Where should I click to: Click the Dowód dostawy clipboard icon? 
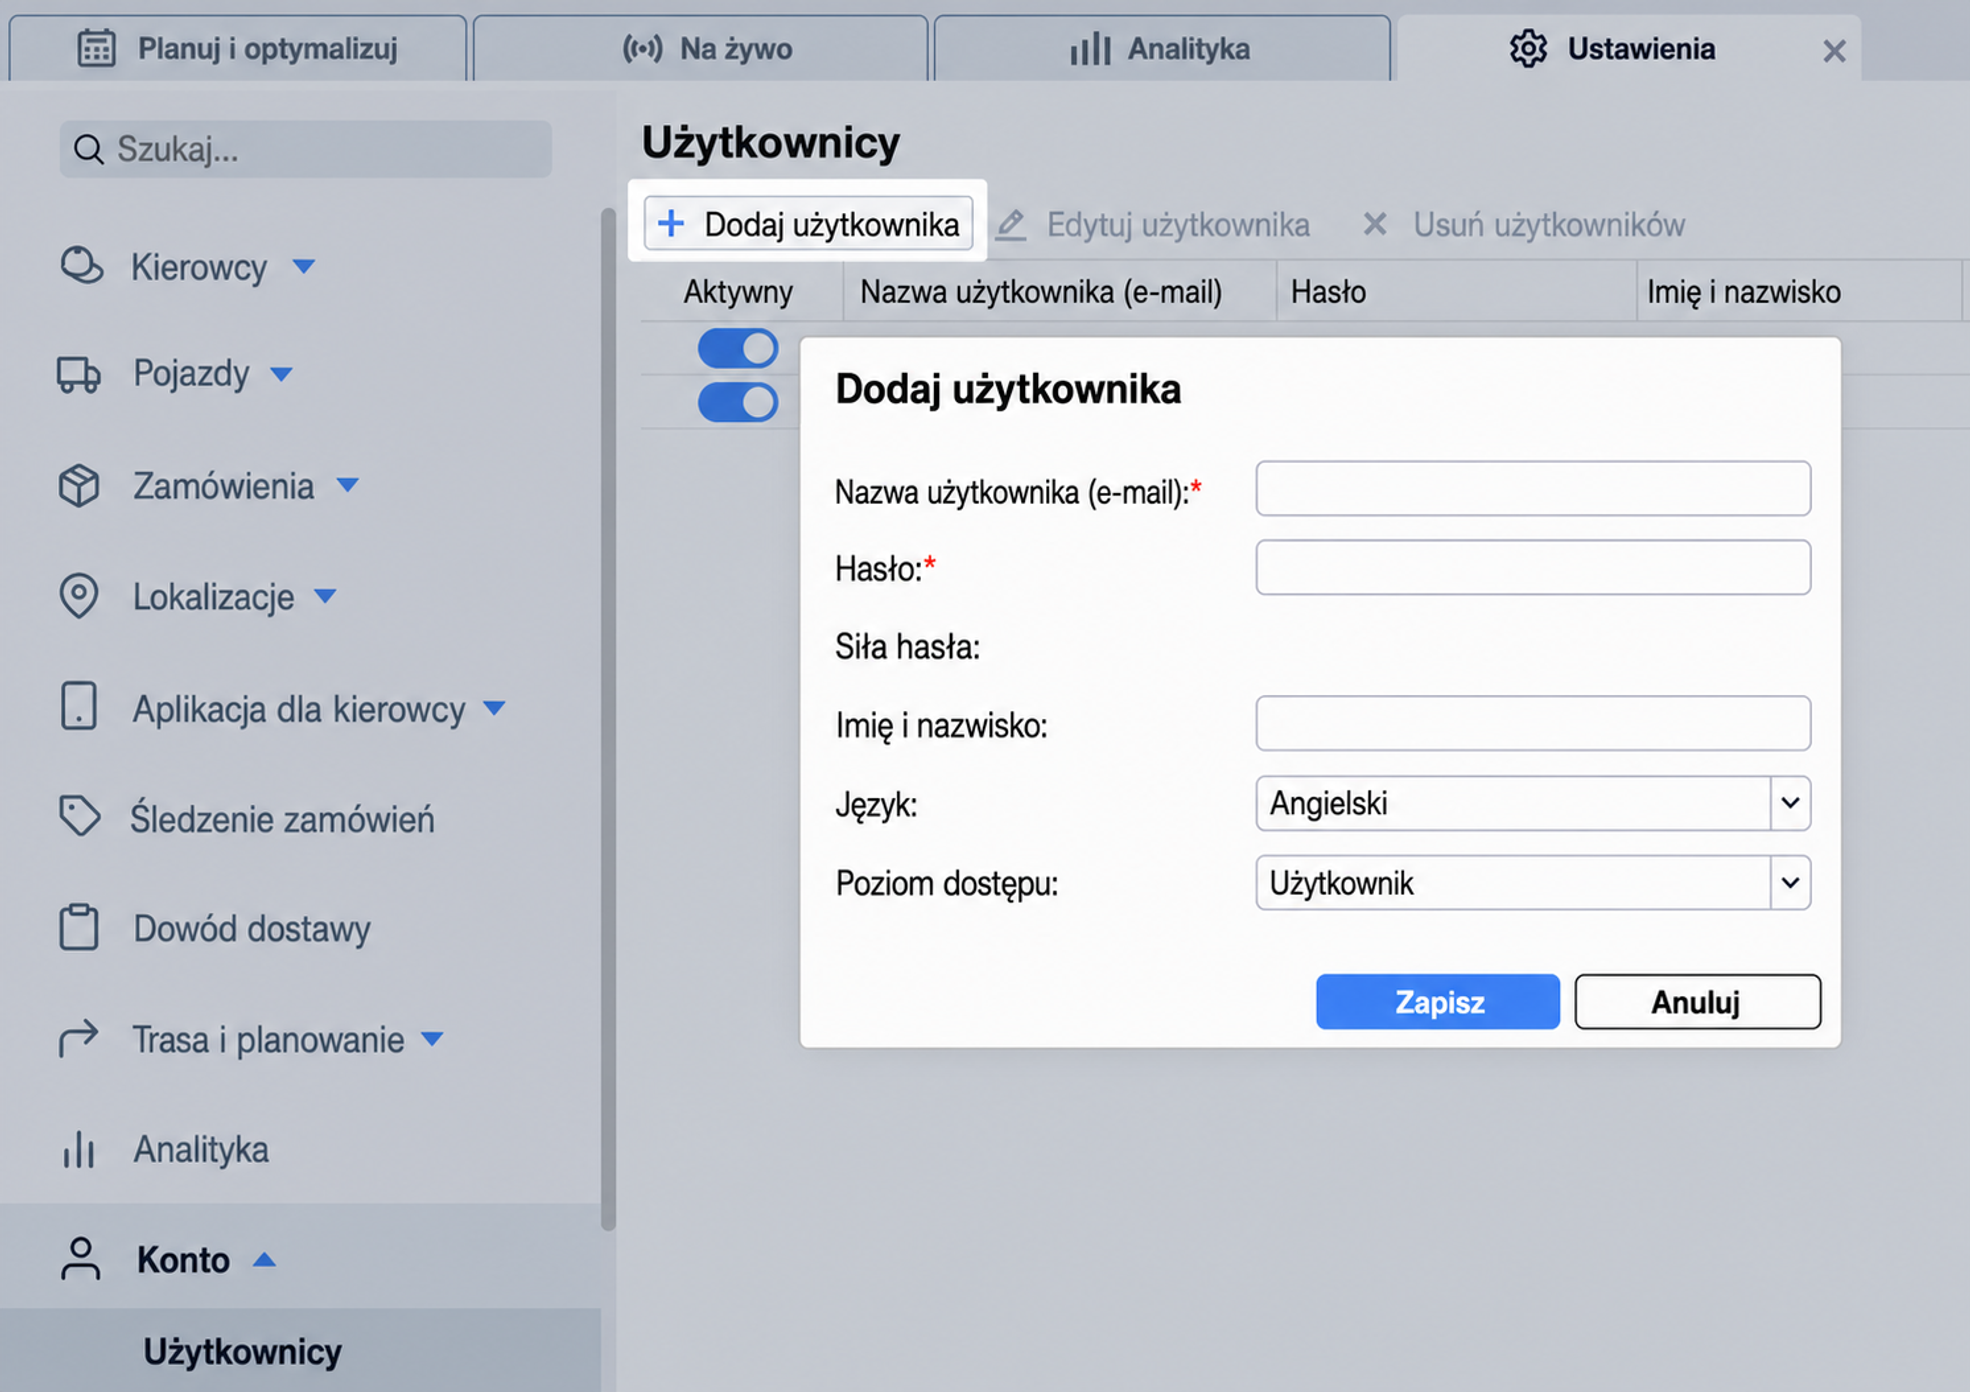tap(79, 927)
